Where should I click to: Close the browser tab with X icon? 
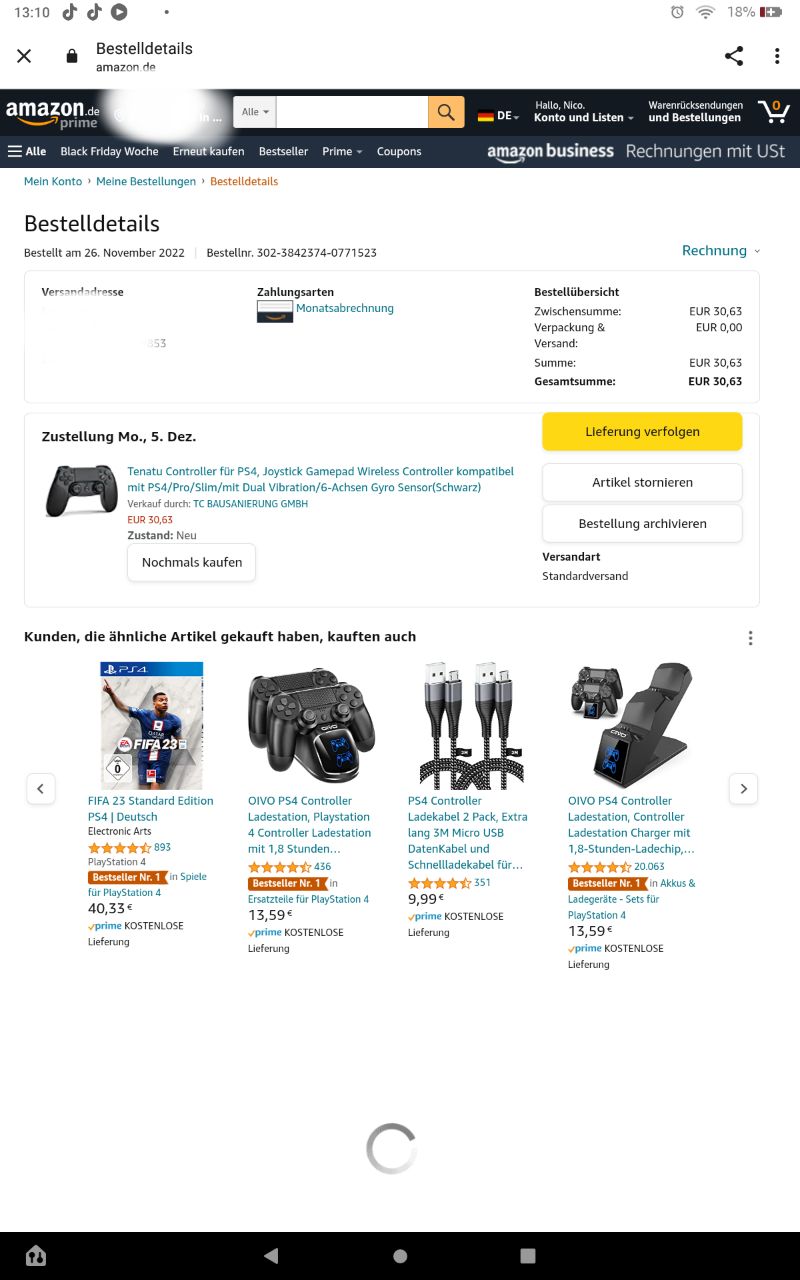click(24, 56)
